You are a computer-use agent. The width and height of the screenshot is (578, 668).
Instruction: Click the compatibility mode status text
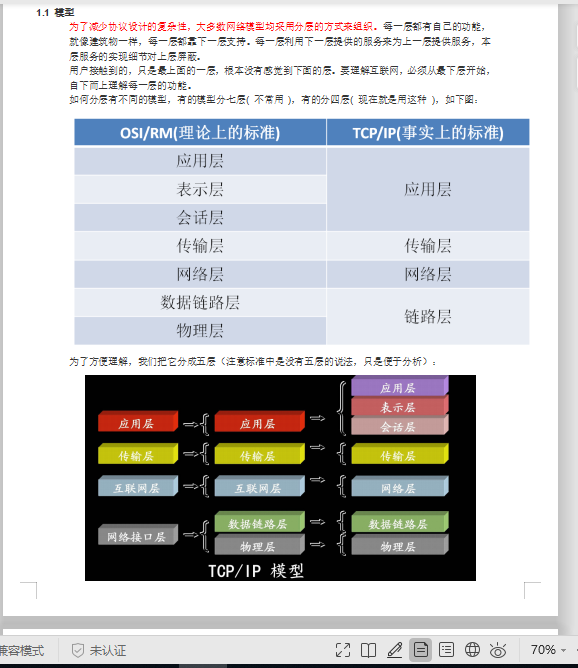pyautogui.click(x=22, y=651)
